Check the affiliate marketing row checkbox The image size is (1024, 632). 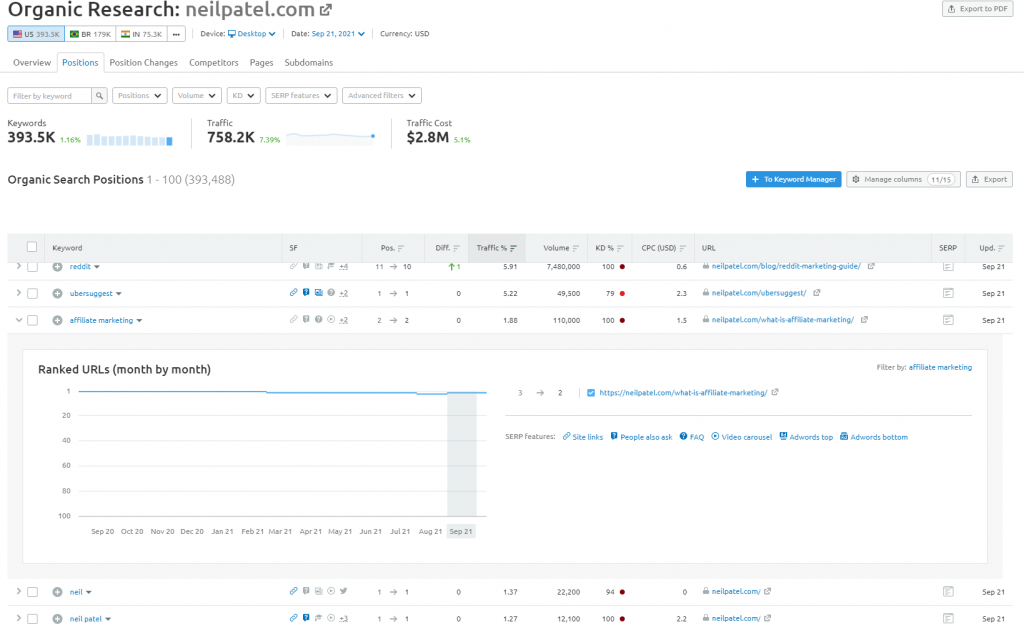tap(32, 321)
